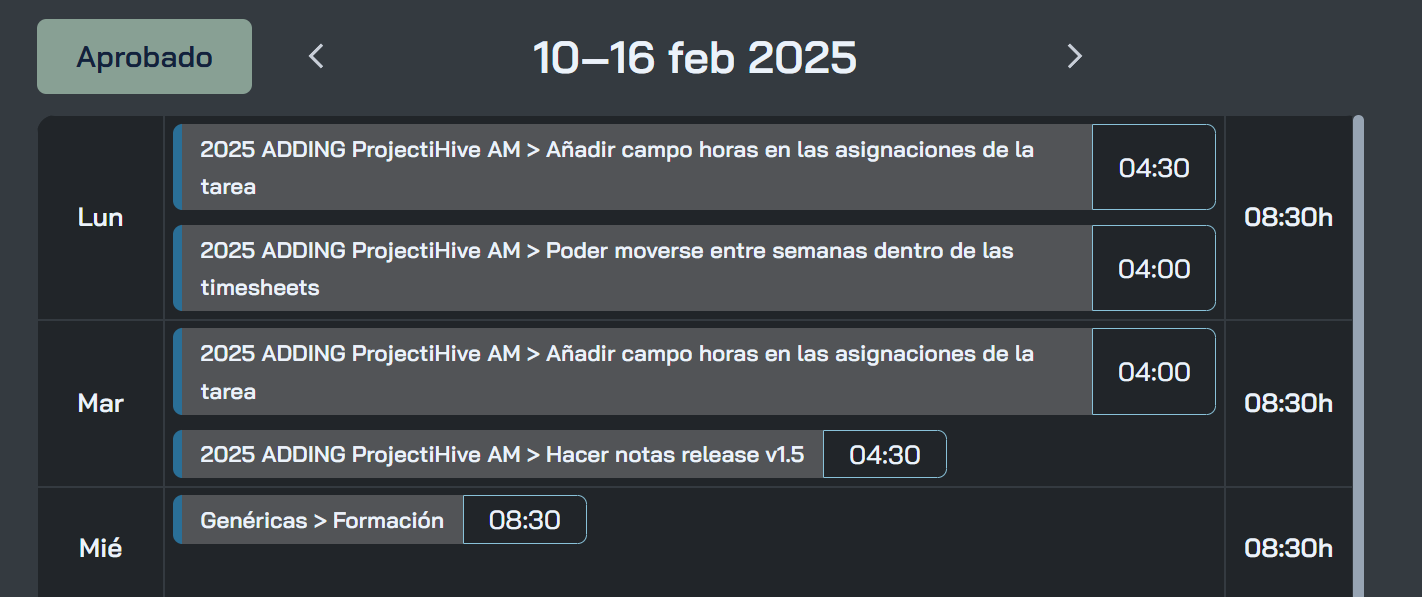
Task: Select the Lun day label
Action: 100,218
